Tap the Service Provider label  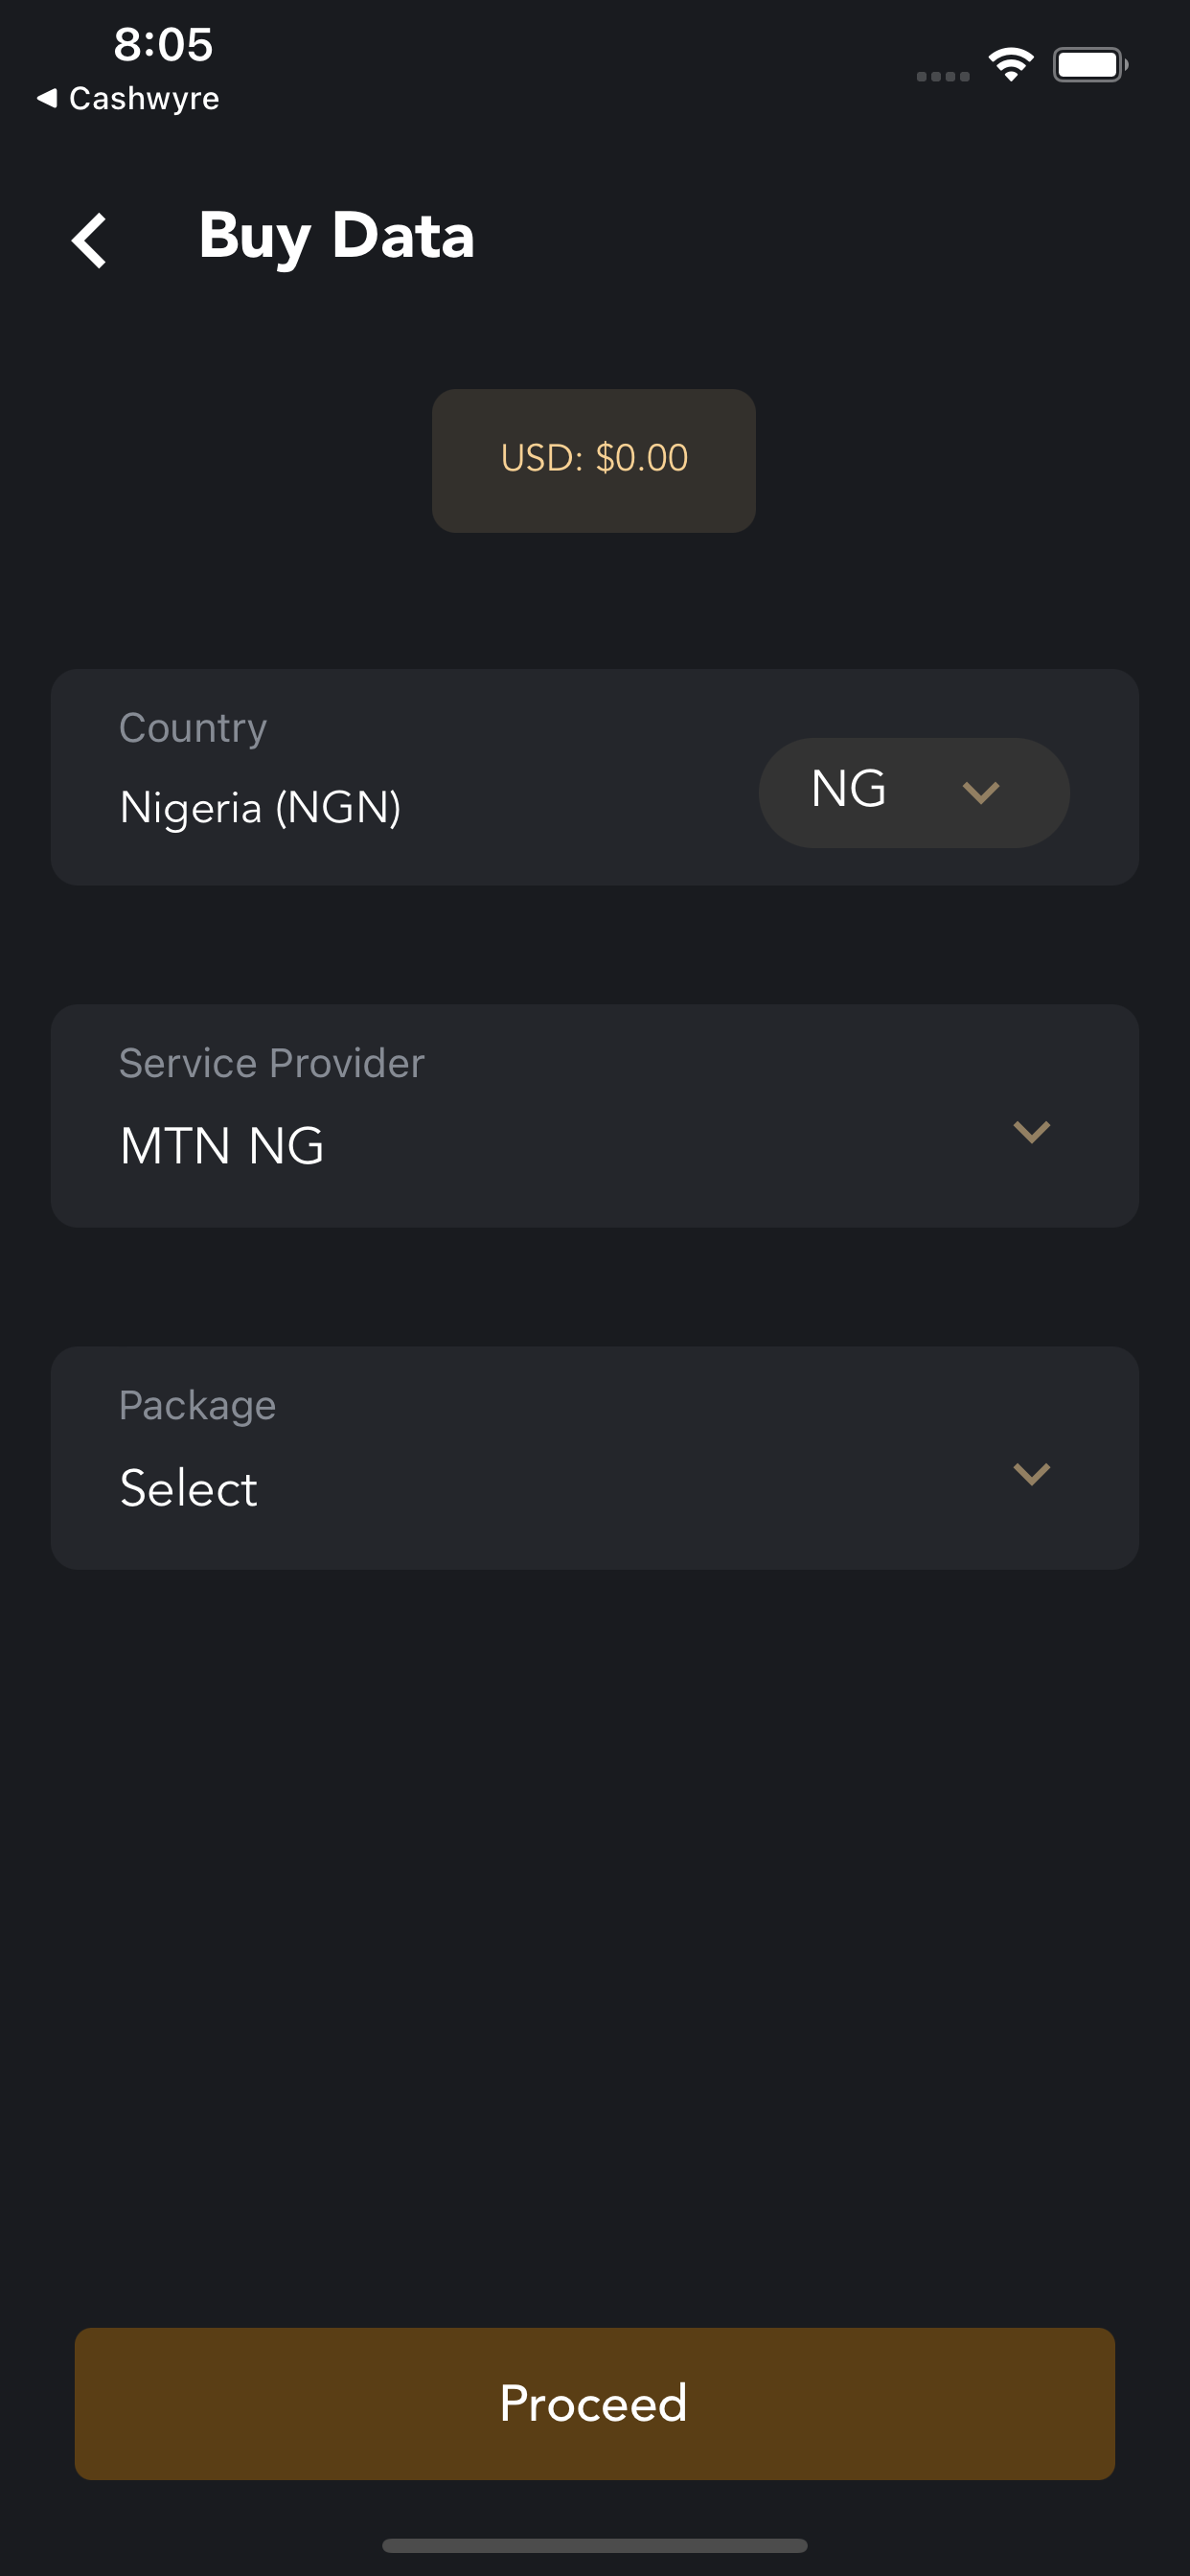pos(272,1062)
